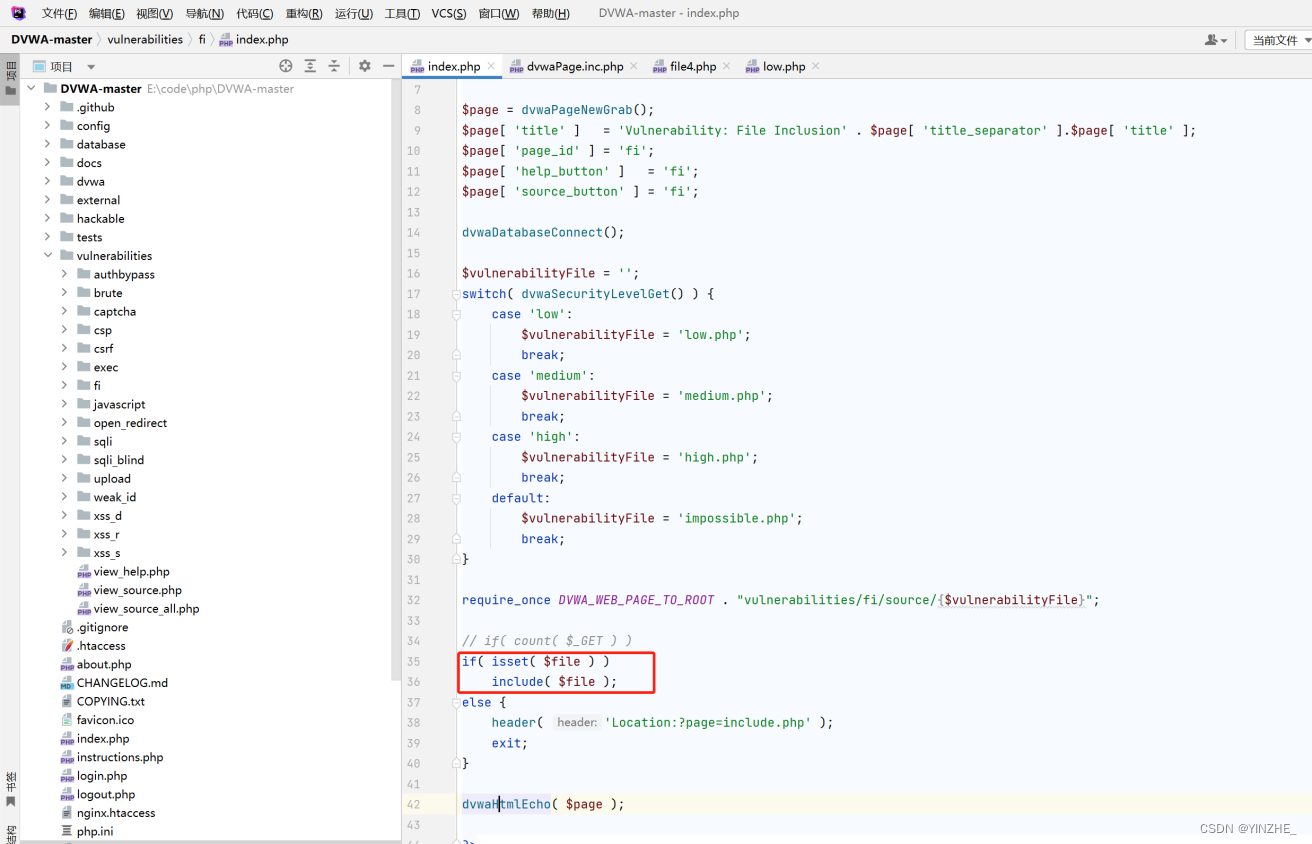The width and height of the screenshot is (1312, 844).
Task: Click the Expand All icon in Project panel
Action: point(310,66)
